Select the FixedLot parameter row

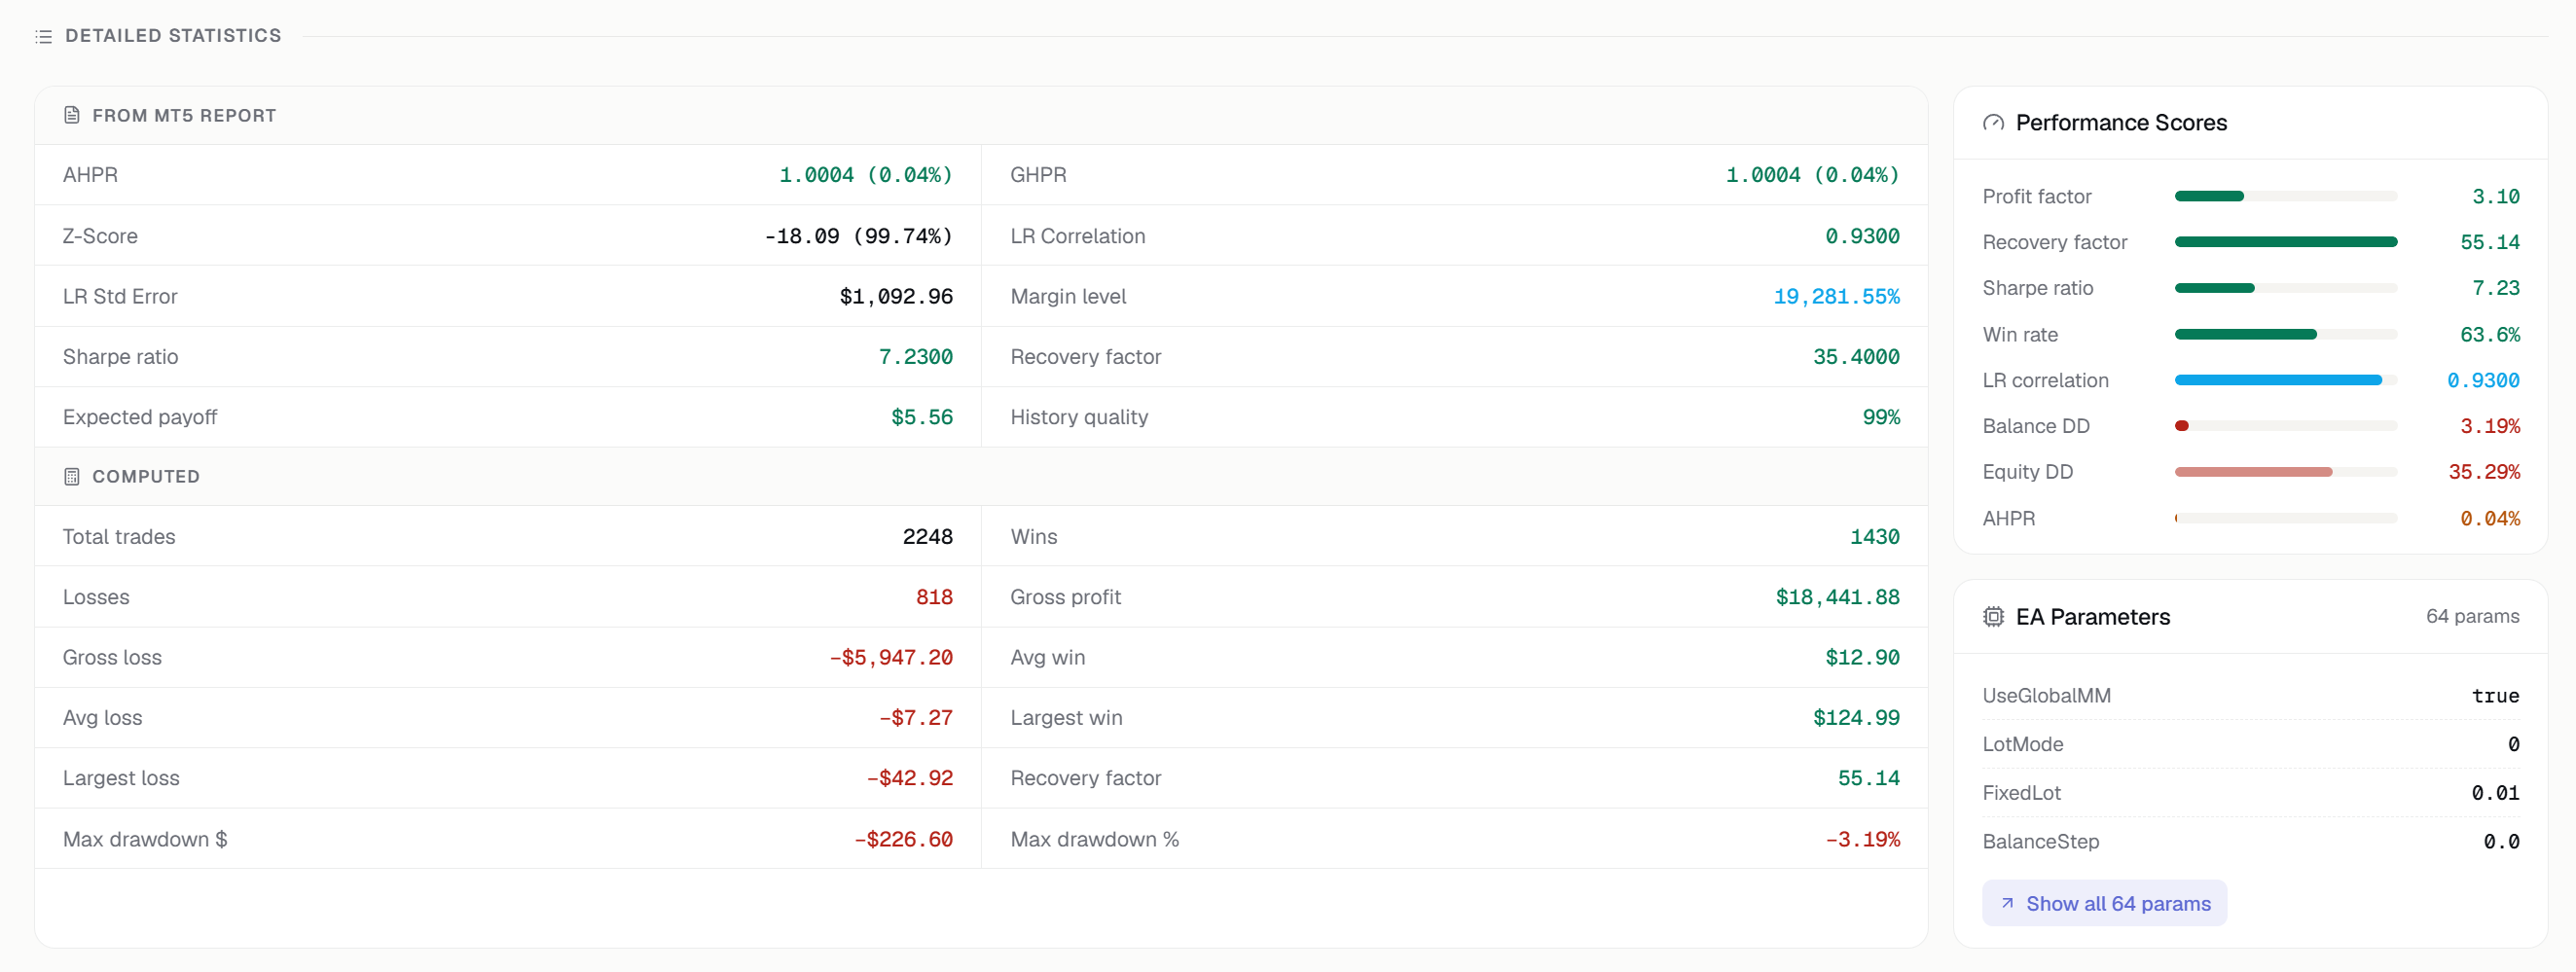click(2250, 793)
